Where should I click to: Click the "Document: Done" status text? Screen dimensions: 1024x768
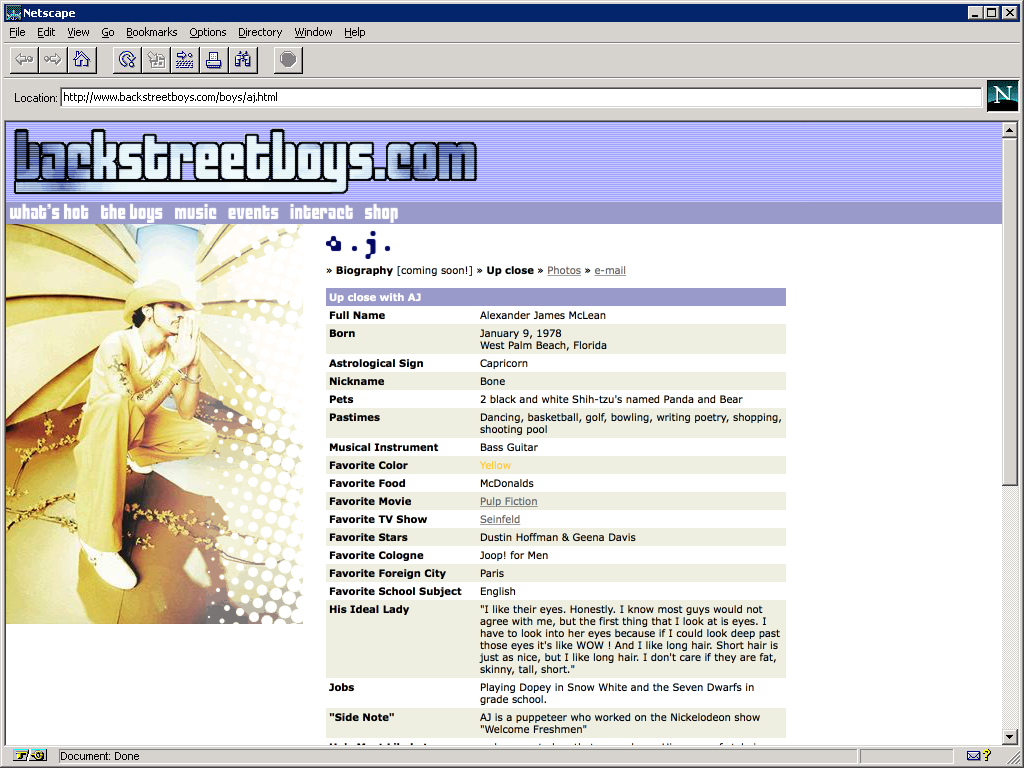point(100,756)
